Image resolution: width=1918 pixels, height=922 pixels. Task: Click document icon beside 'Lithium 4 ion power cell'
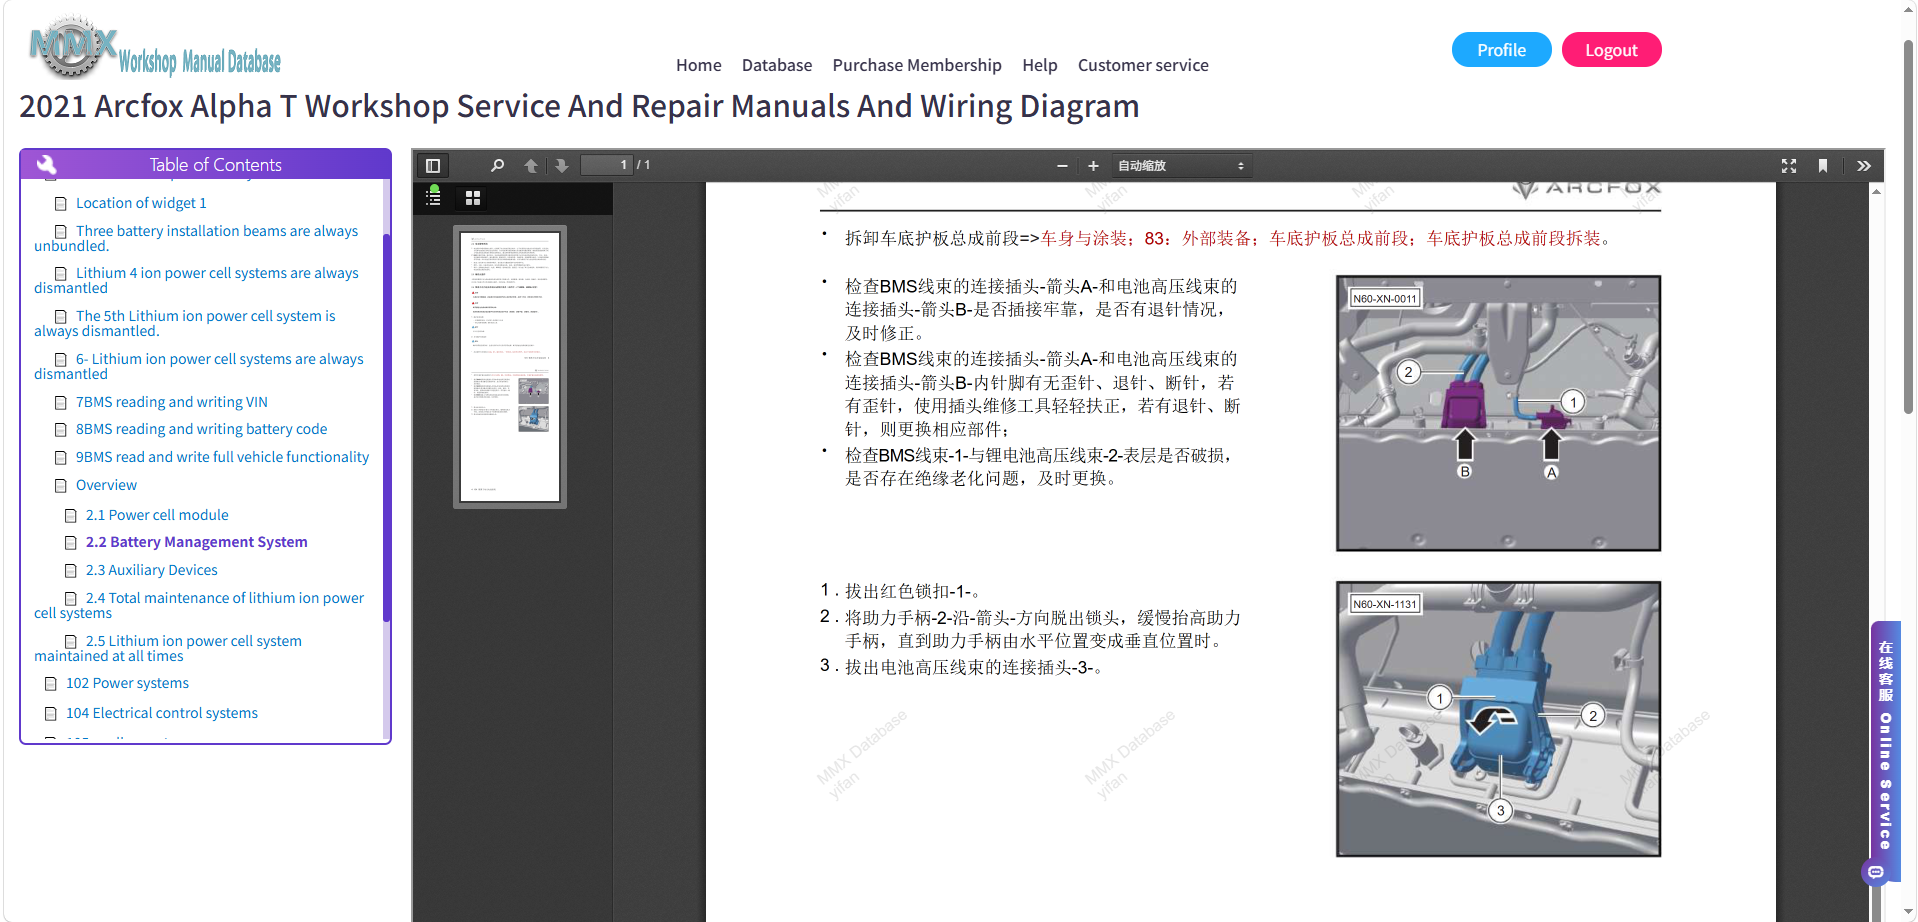click(x=61, y=274)
